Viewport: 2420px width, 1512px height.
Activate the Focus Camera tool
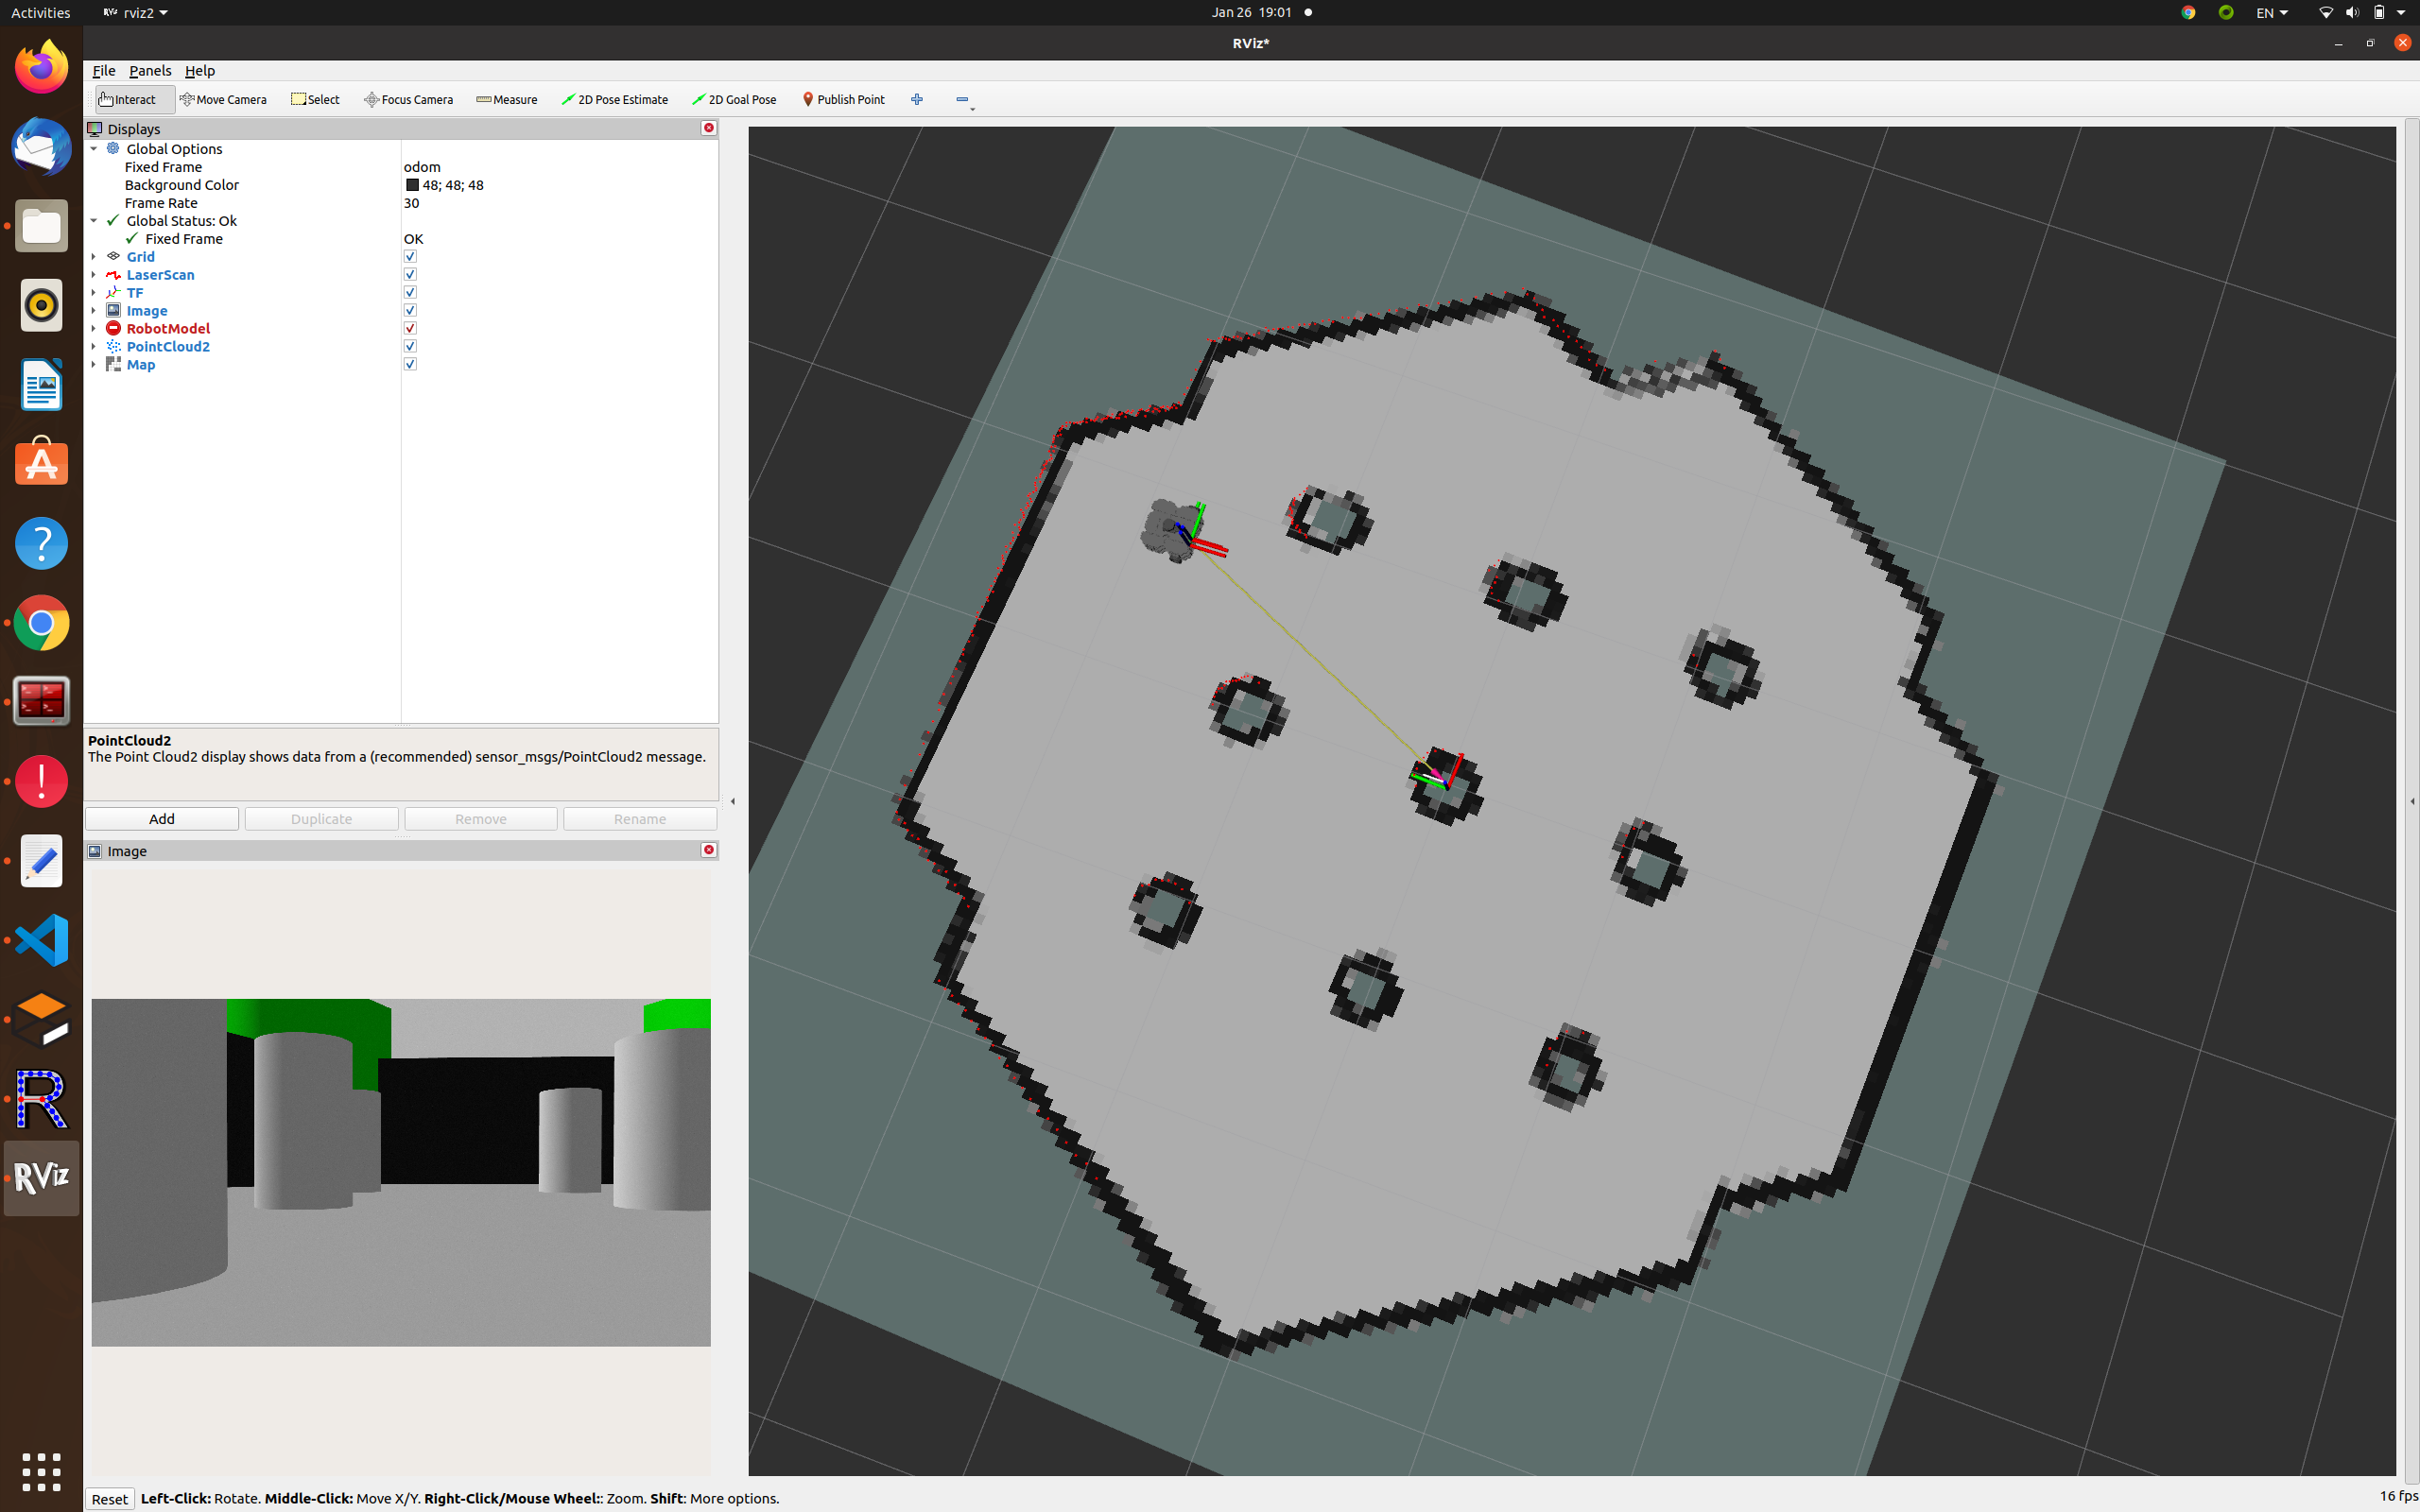408,99
